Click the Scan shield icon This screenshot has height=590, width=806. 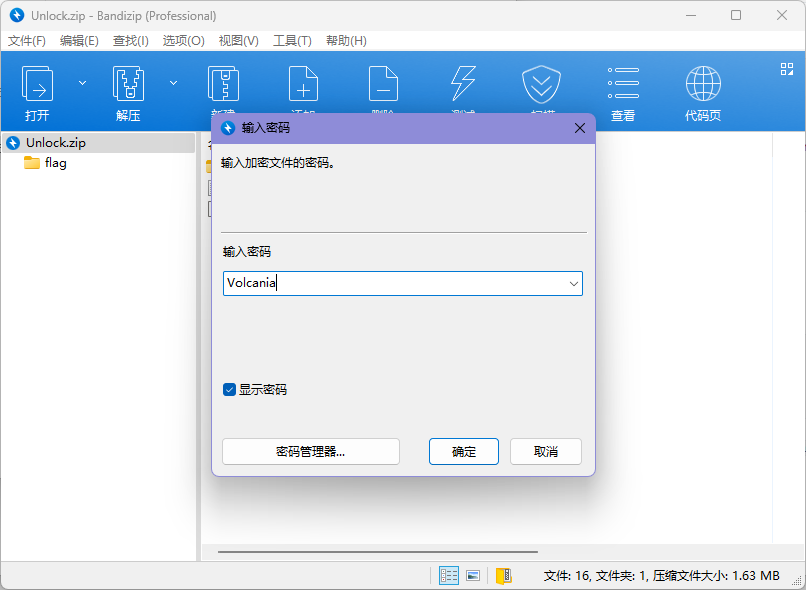click(x=542, y=84)
